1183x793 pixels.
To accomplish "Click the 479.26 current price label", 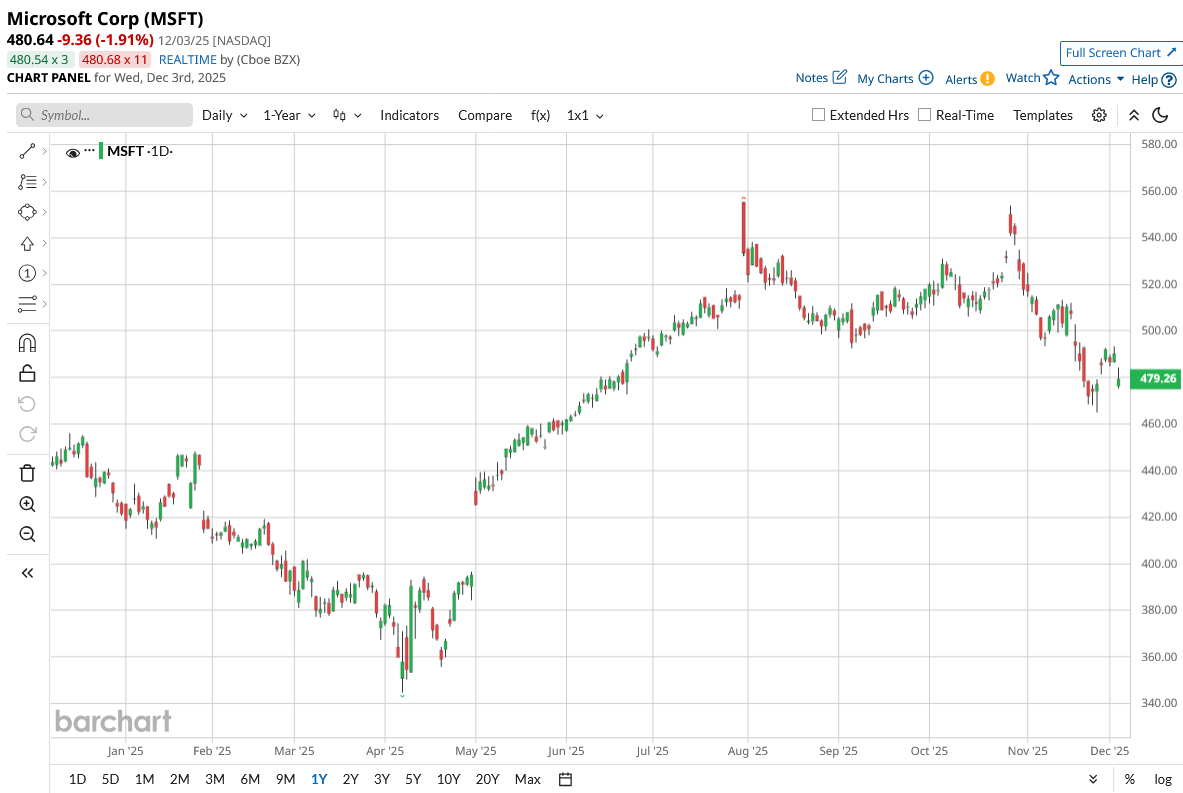I will pos(1156,378).
